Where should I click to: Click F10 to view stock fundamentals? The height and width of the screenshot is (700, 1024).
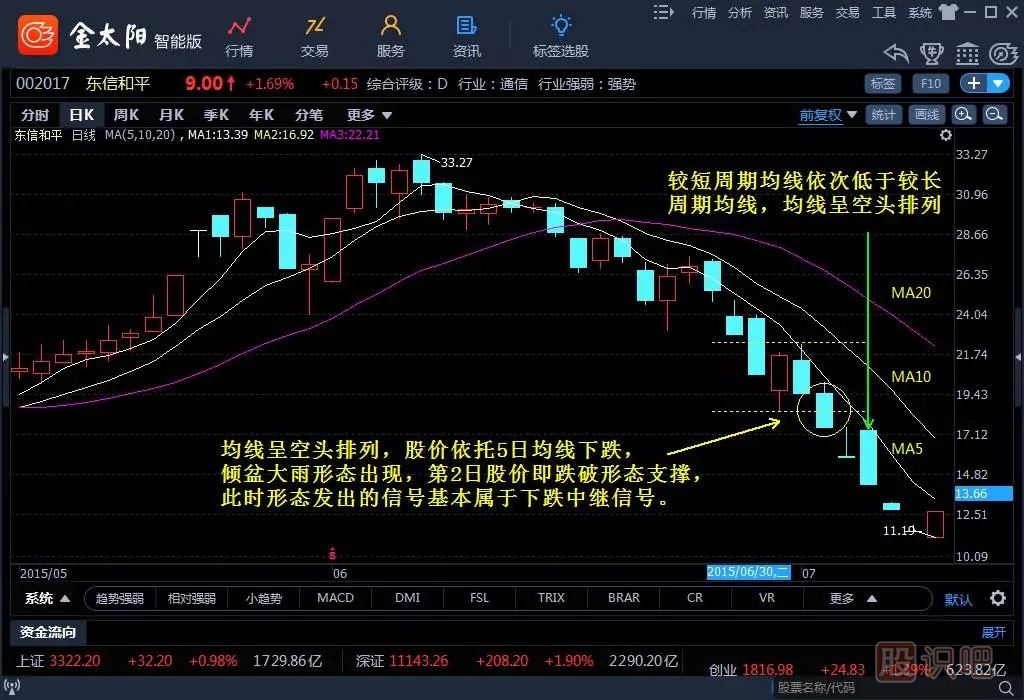click(930, 84)
